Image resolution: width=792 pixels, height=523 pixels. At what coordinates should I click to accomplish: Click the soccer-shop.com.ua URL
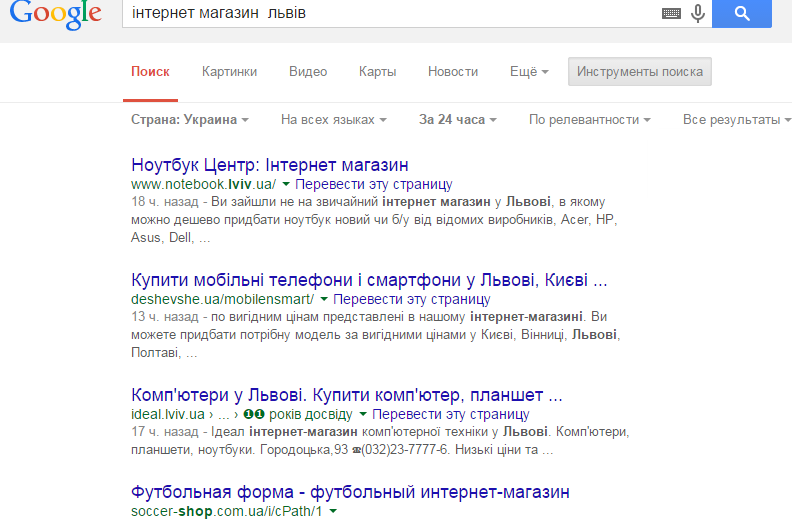tap(226, 511)
